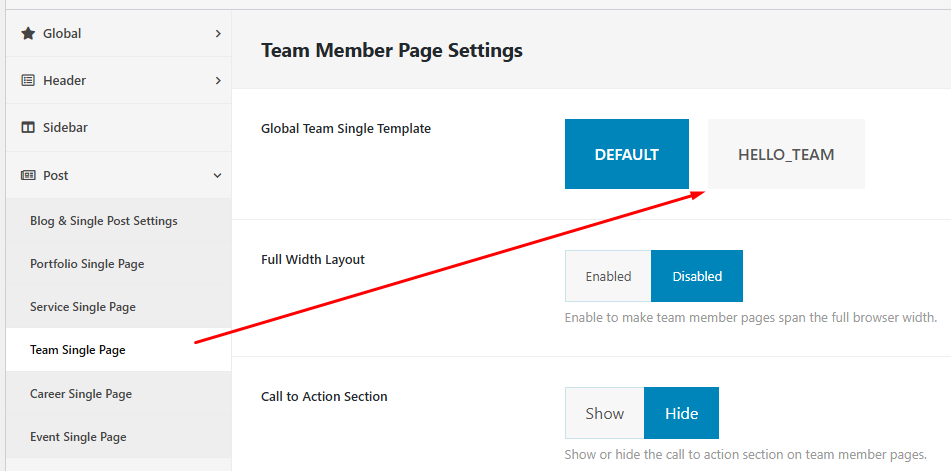
Task: Set Full Width Layout to Disabled
Action: point(697,276)
